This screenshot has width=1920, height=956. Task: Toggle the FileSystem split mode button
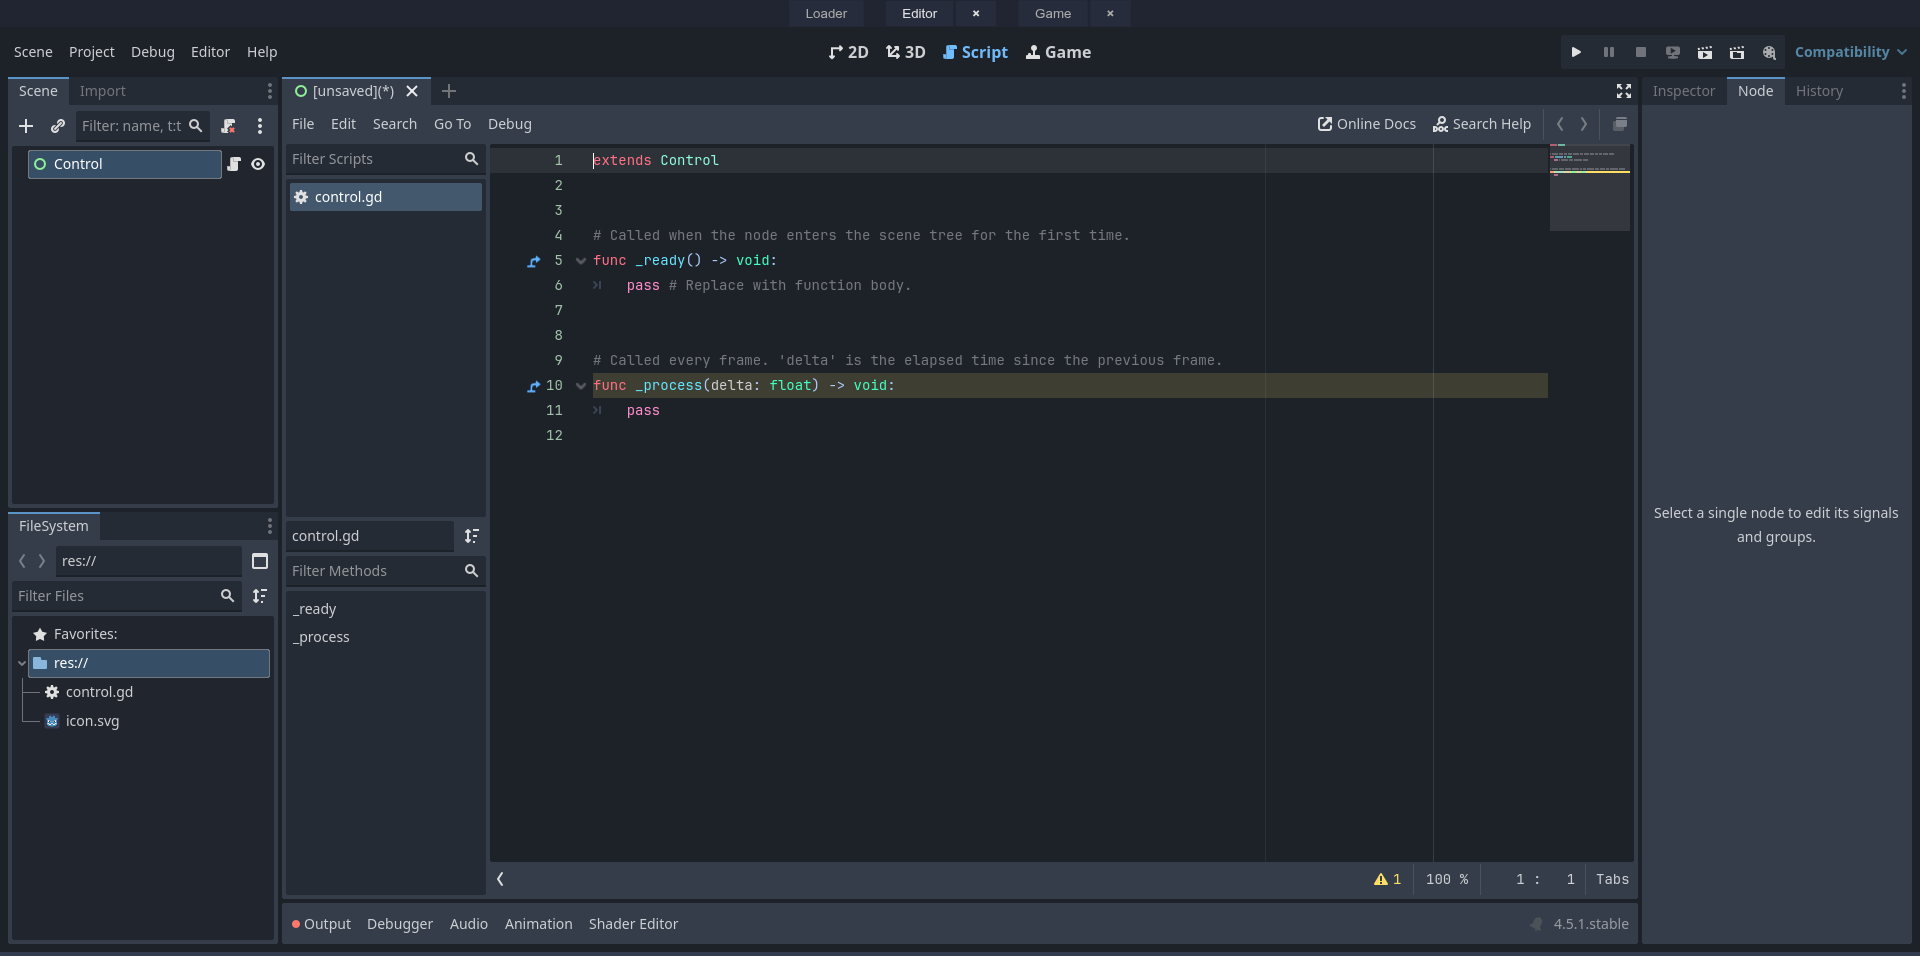tap(260, 561)
